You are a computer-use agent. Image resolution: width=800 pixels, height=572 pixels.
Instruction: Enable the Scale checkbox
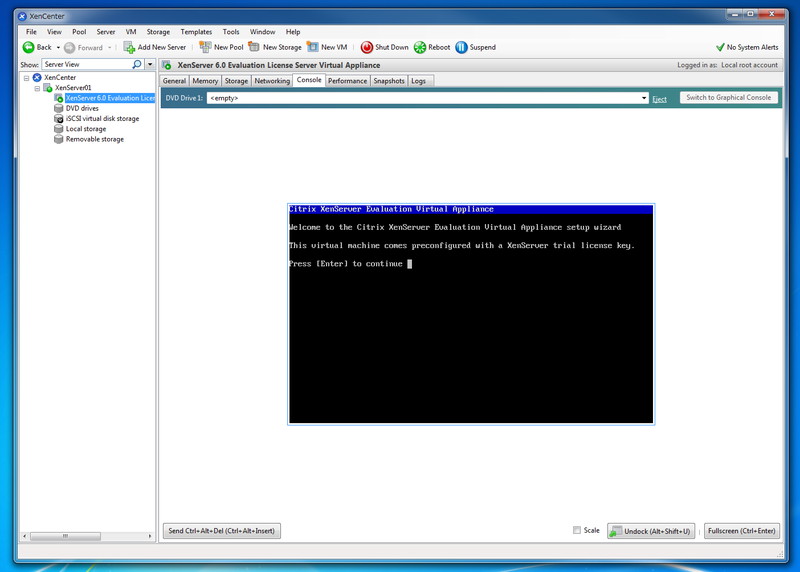(577, 530)
